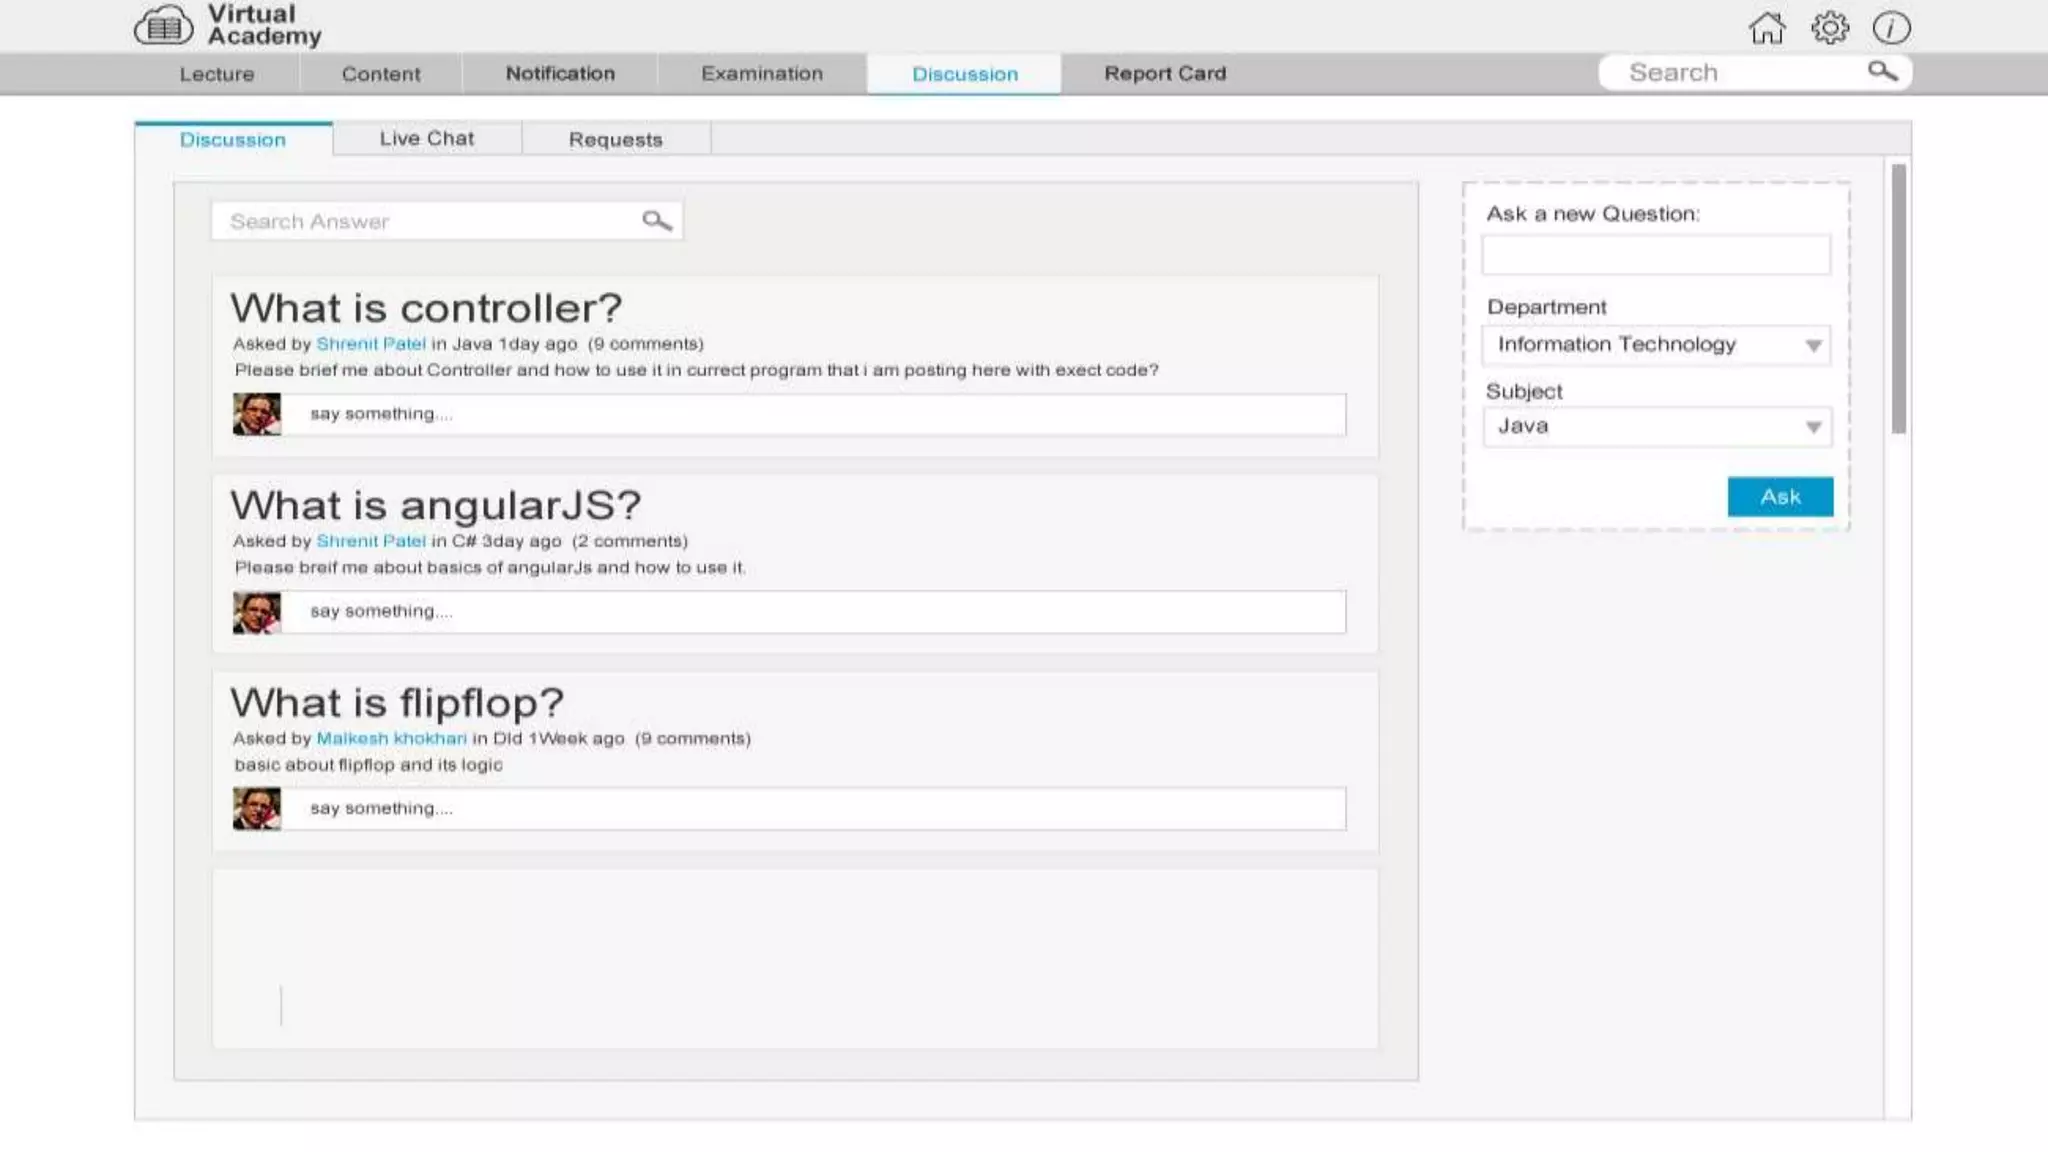Click the Search Answer magnifier icon
This screenshot has width=2048, height=1152.
656,221
